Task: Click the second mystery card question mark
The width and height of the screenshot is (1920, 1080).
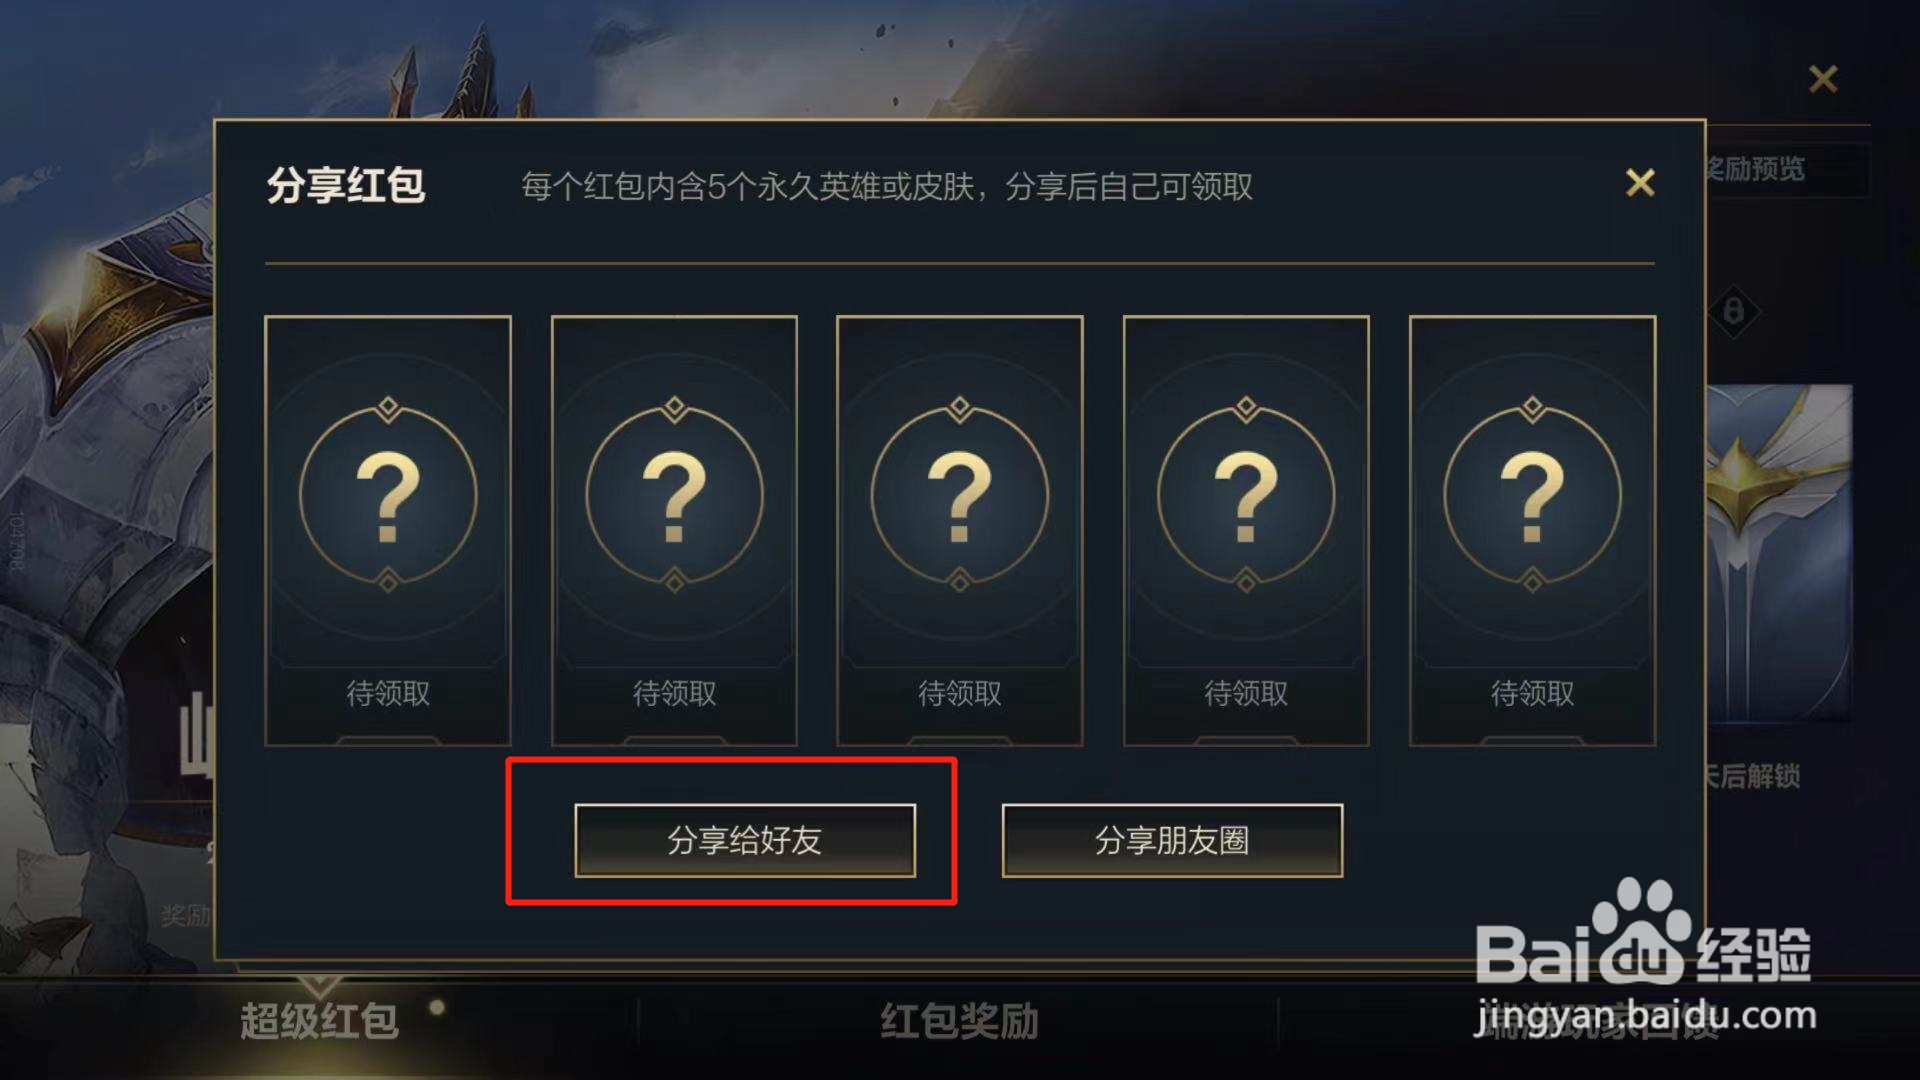Action: coord(674,495)
